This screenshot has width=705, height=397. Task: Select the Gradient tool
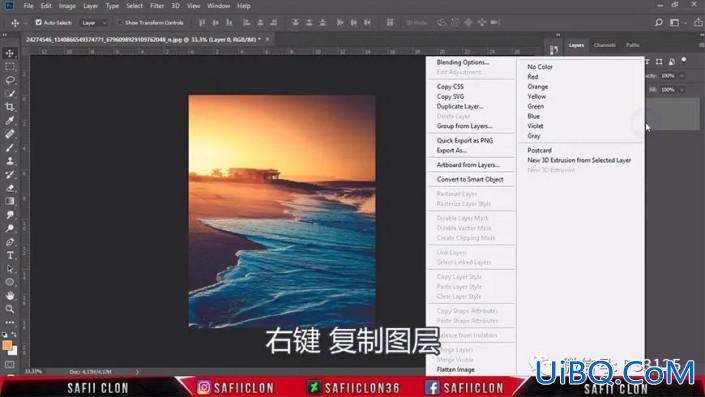pos(9,201)
